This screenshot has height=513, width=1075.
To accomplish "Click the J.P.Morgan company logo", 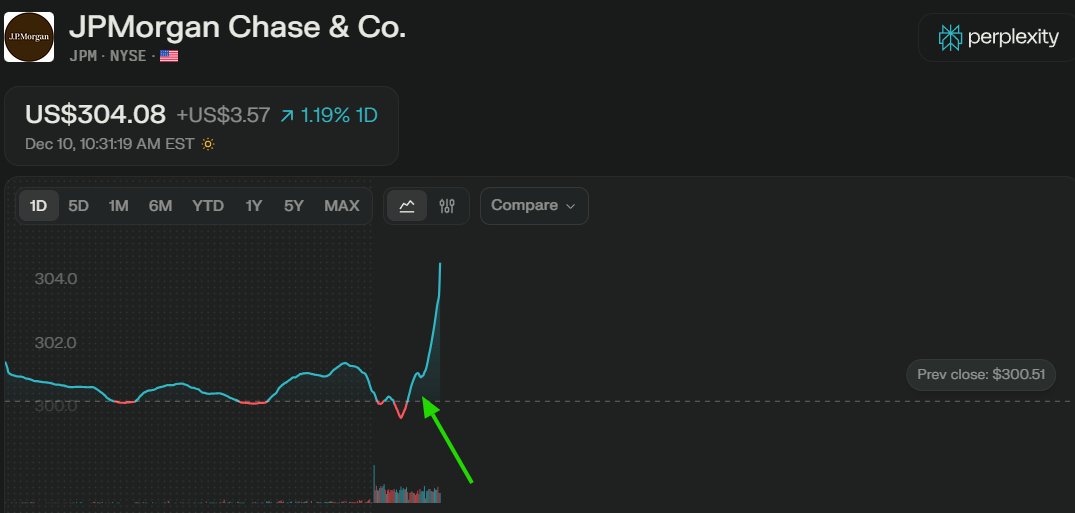I will (x=29, y=37).
